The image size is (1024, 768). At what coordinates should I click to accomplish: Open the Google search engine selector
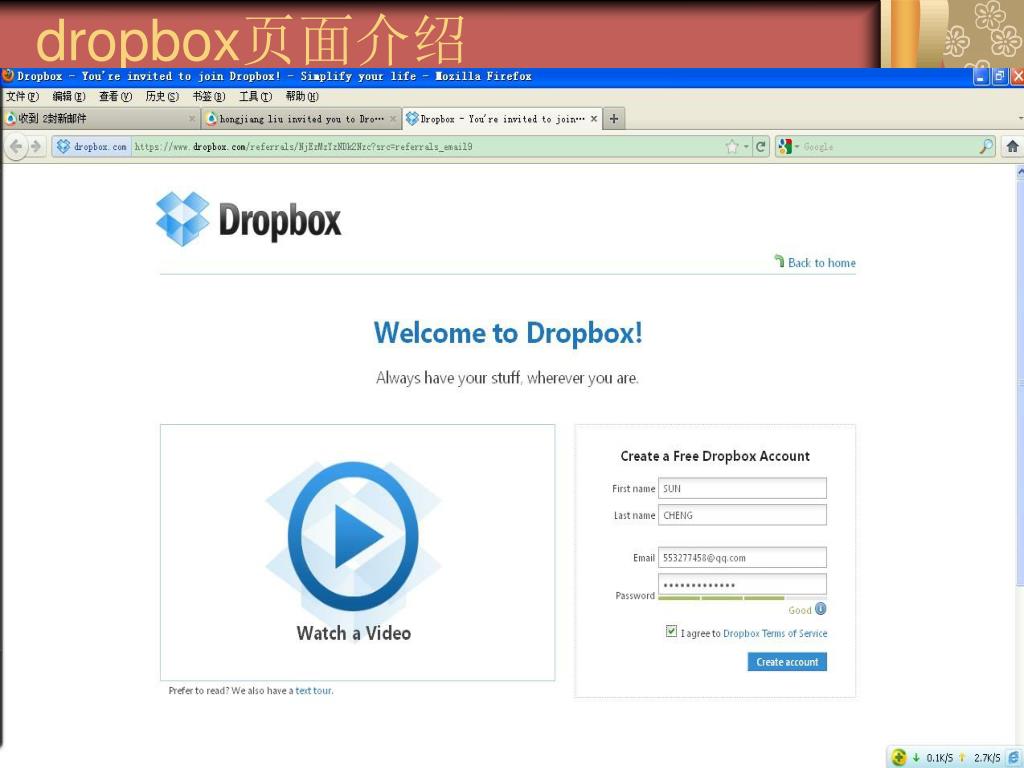[788, 147]
